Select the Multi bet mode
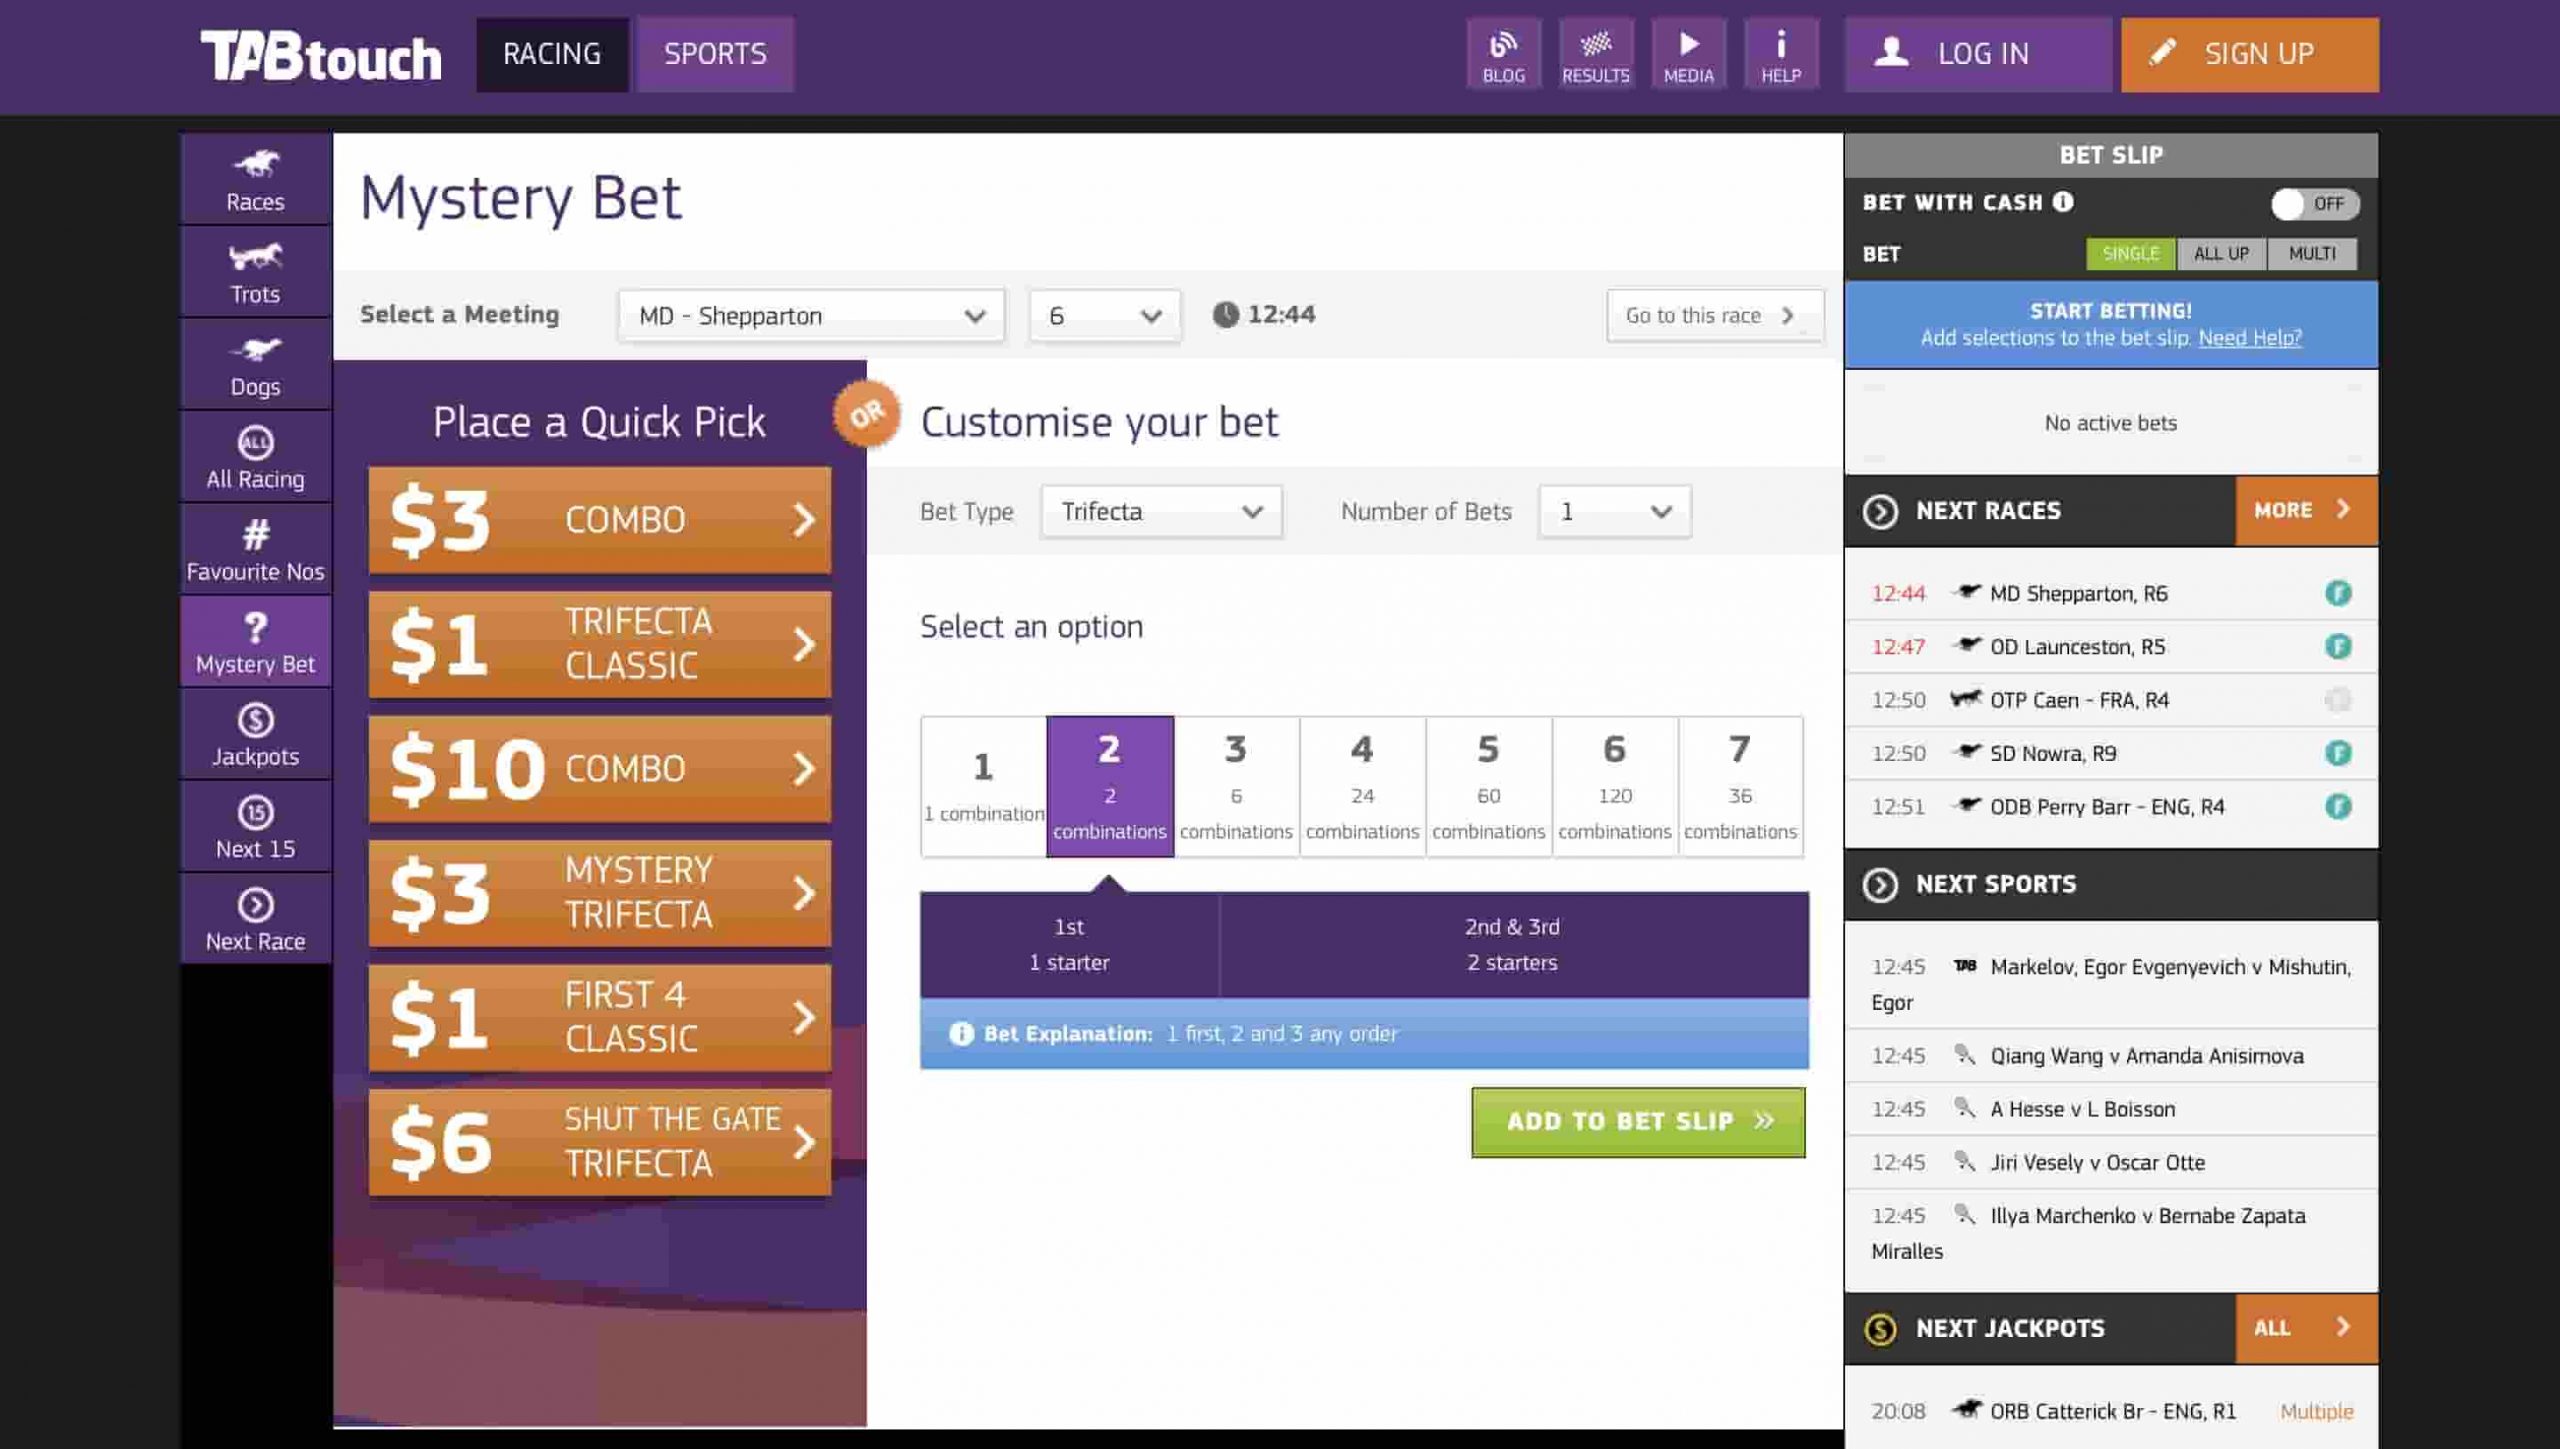 tap(2312, 254)
